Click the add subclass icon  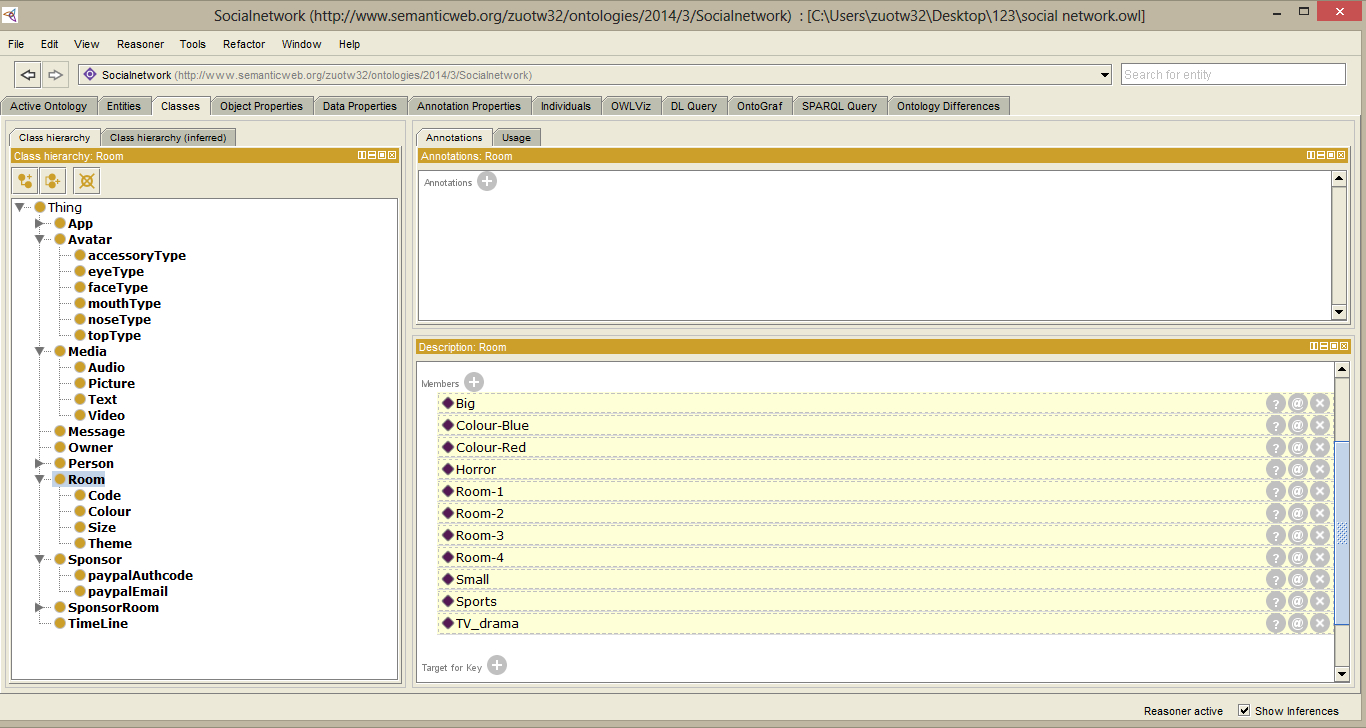pos(25,181)
